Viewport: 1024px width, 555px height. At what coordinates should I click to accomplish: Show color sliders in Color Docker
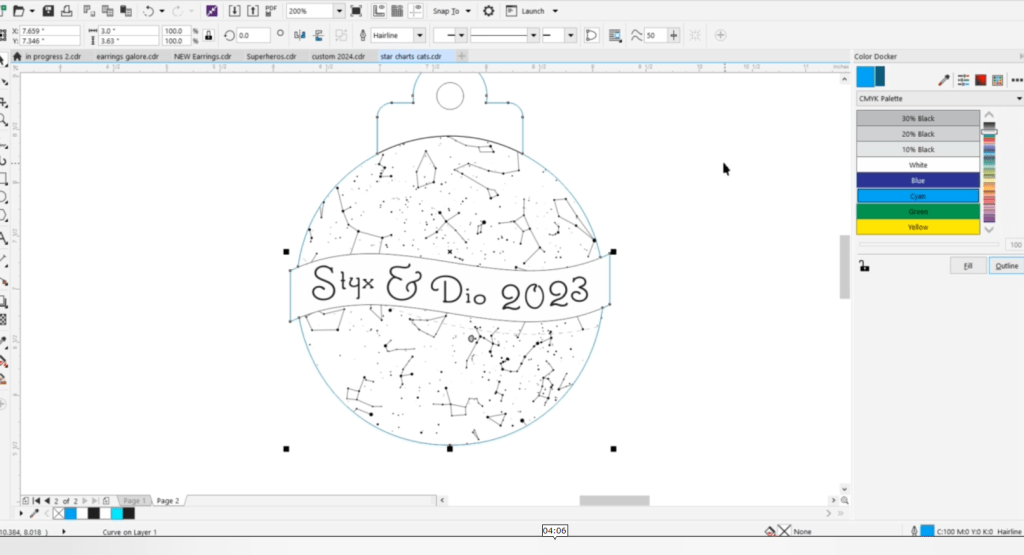(963, 80)
